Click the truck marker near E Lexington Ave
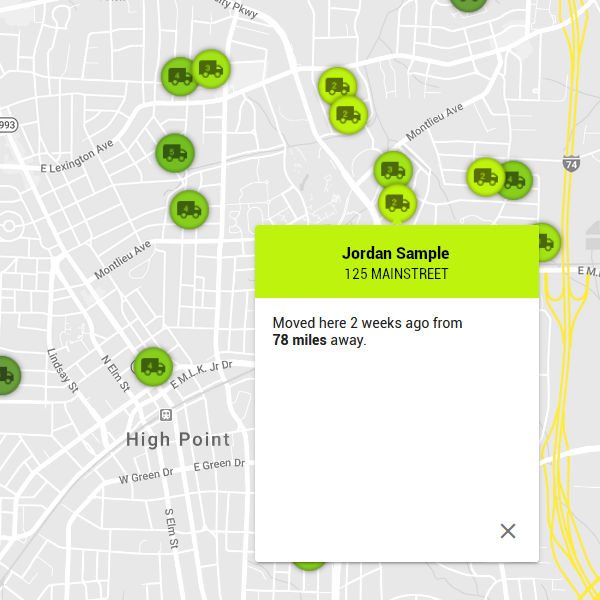The width and height of the screenshot is (600, 600). pos(174,153)
